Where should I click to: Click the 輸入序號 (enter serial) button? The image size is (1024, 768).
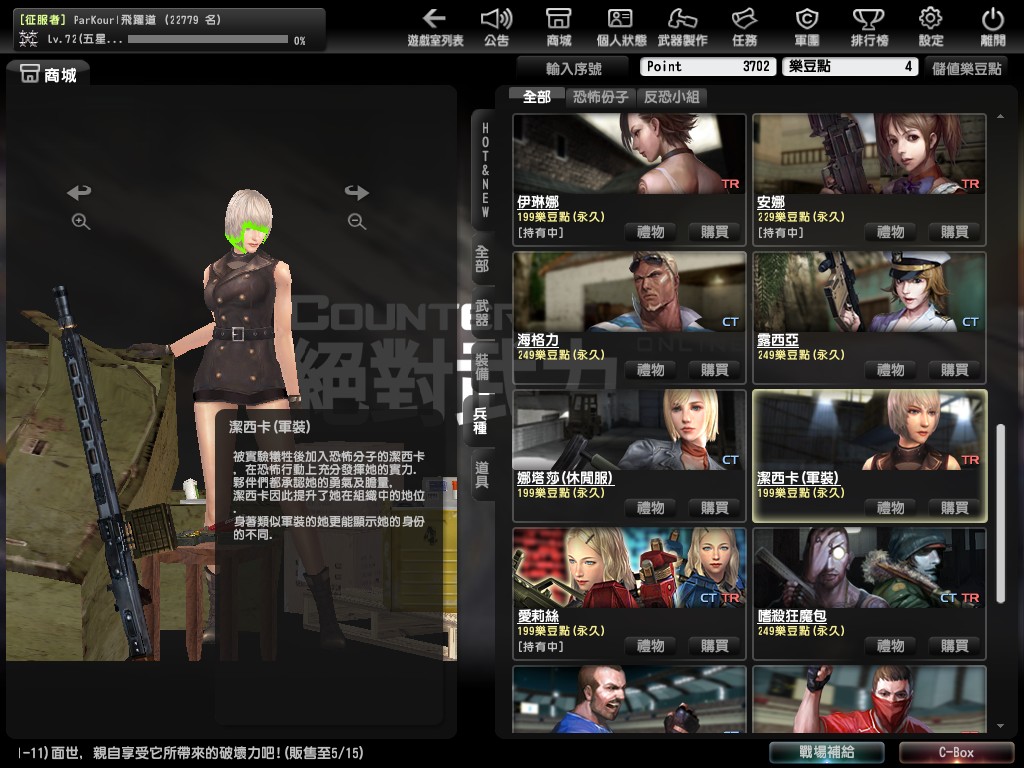tap(573, 68)
